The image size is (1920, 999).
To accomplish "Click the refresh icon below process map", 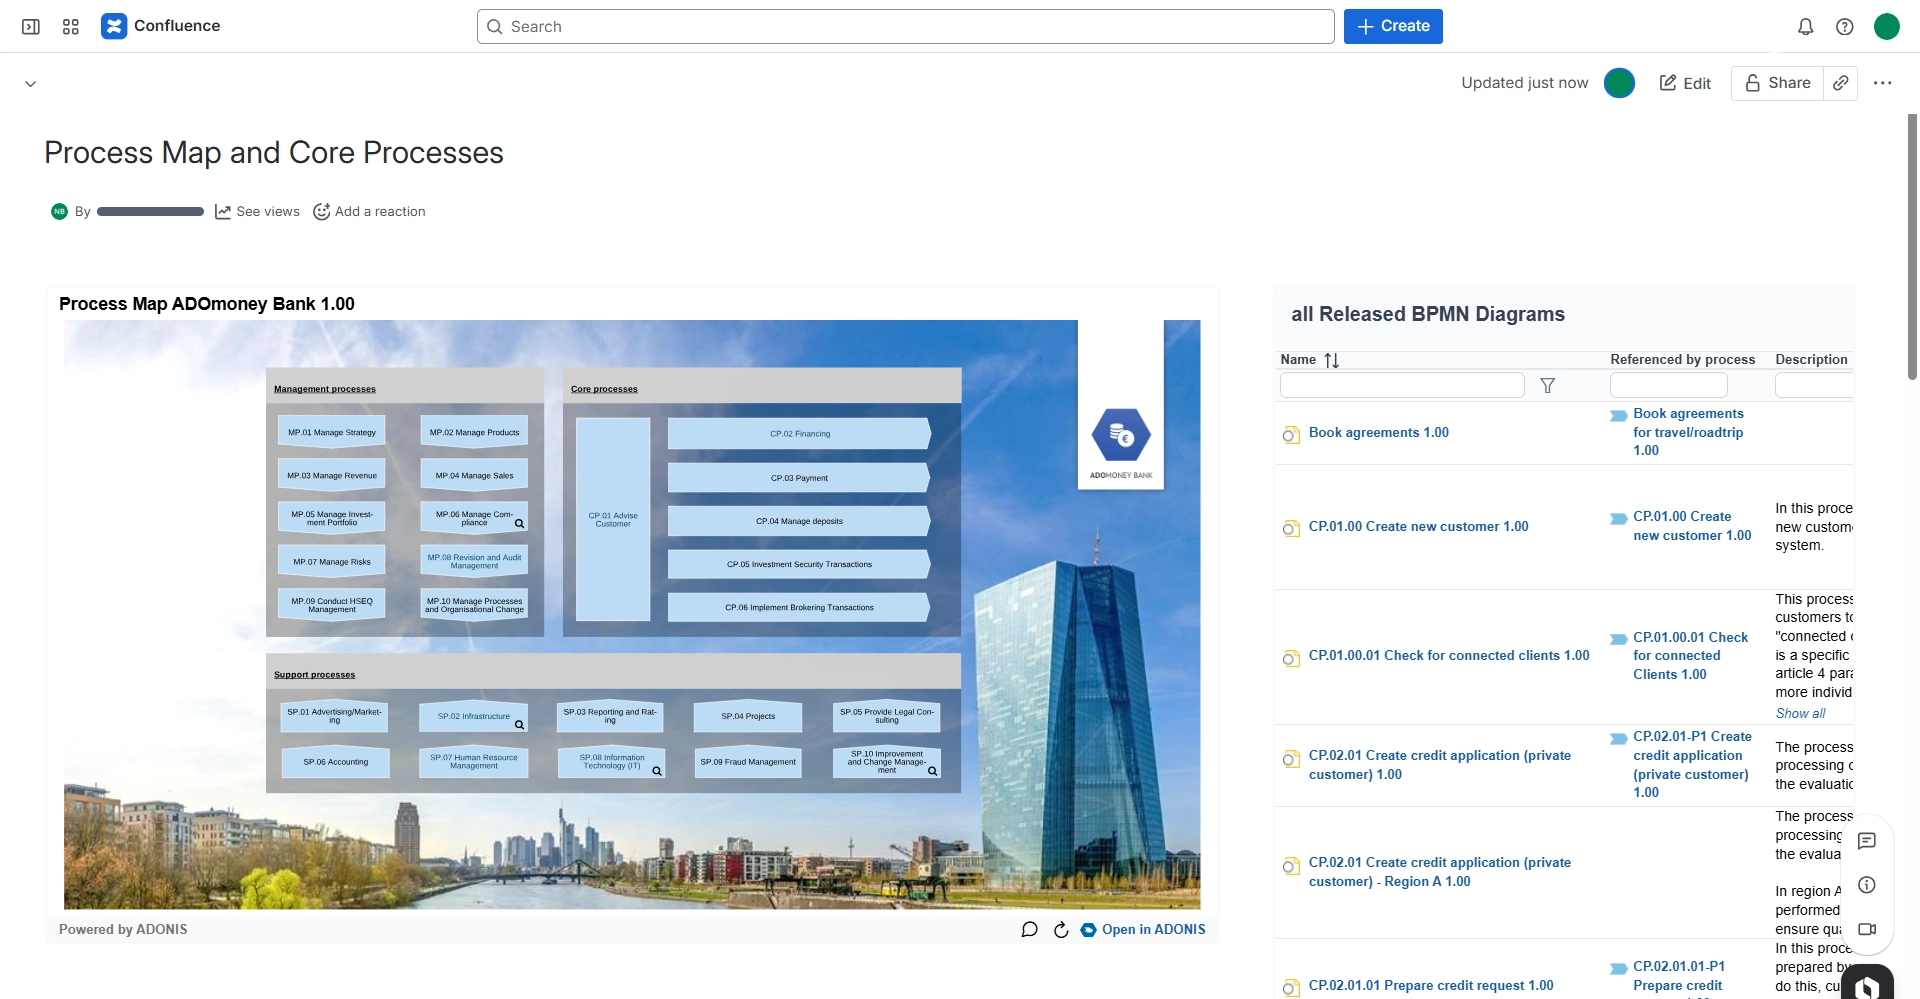I will pos(1061,930).
